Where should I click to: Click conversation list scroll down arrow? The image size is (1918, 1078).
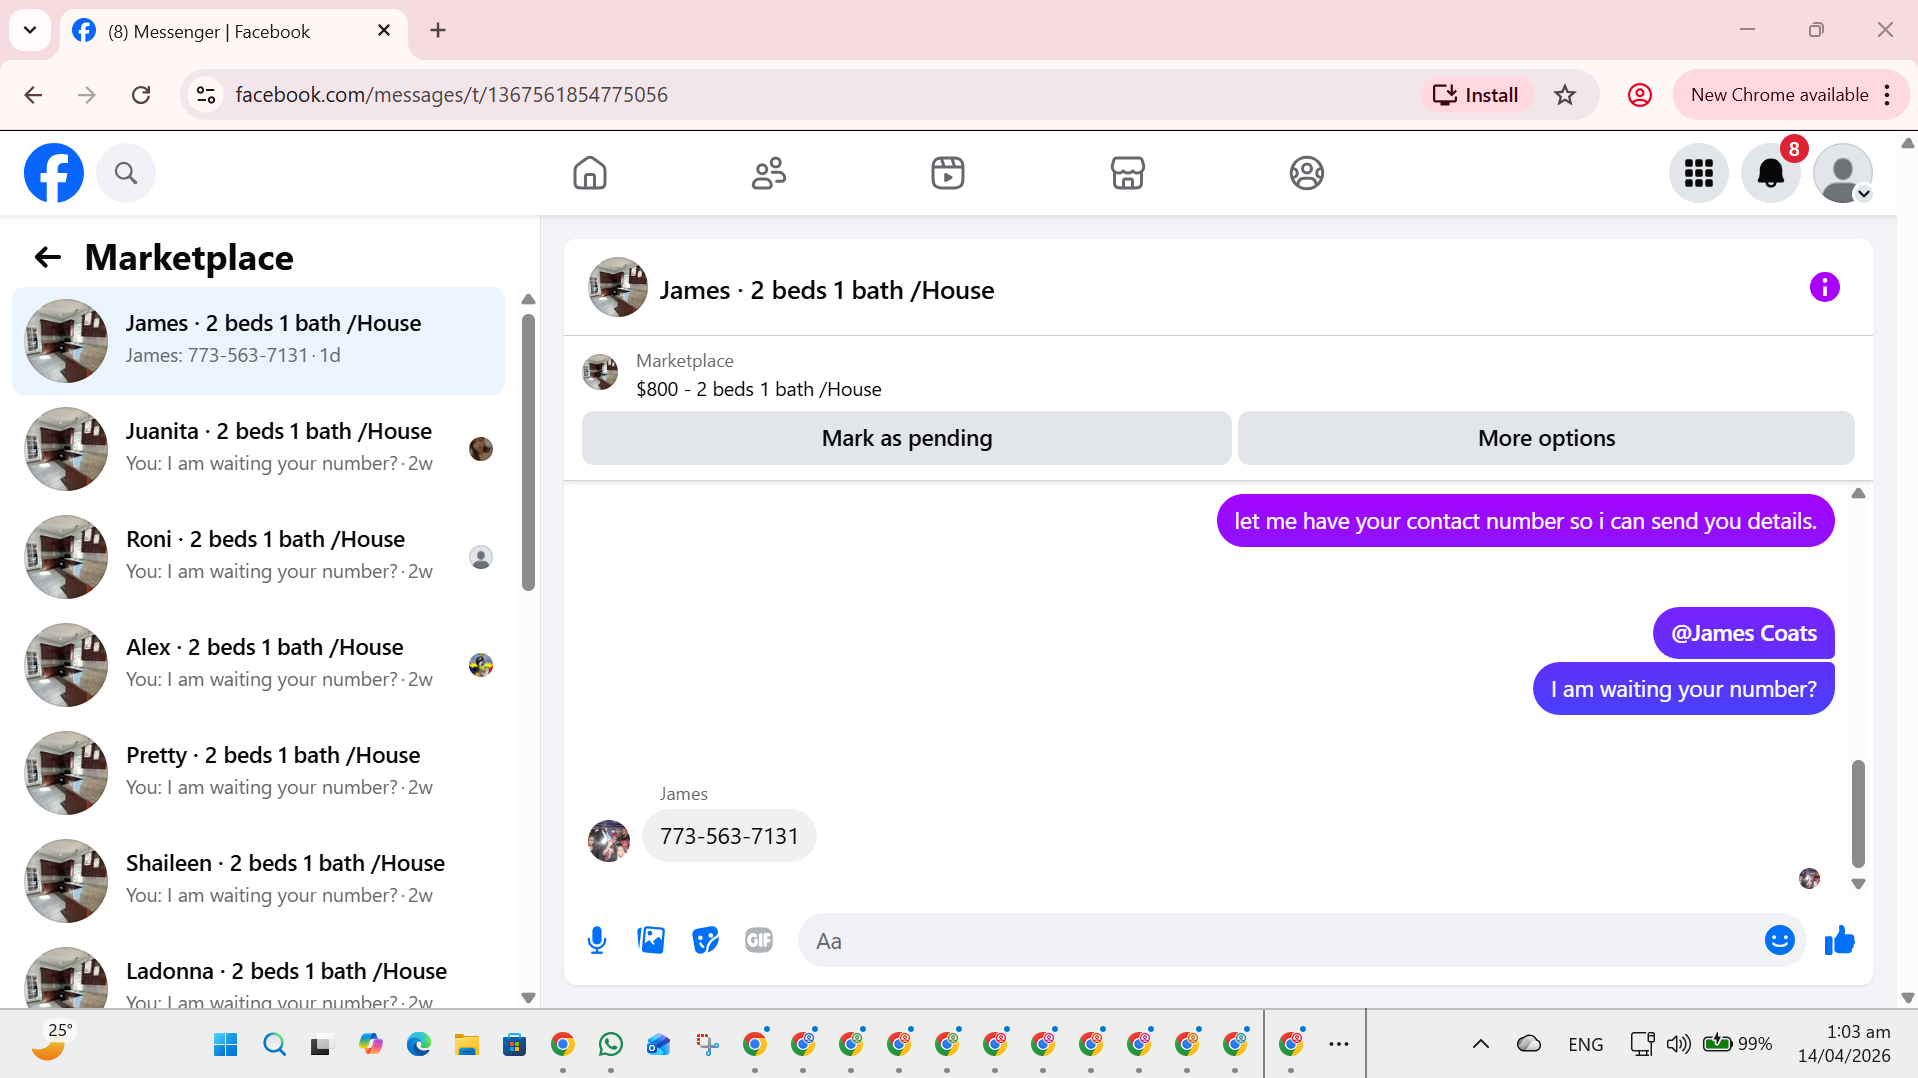click(528, 997)
